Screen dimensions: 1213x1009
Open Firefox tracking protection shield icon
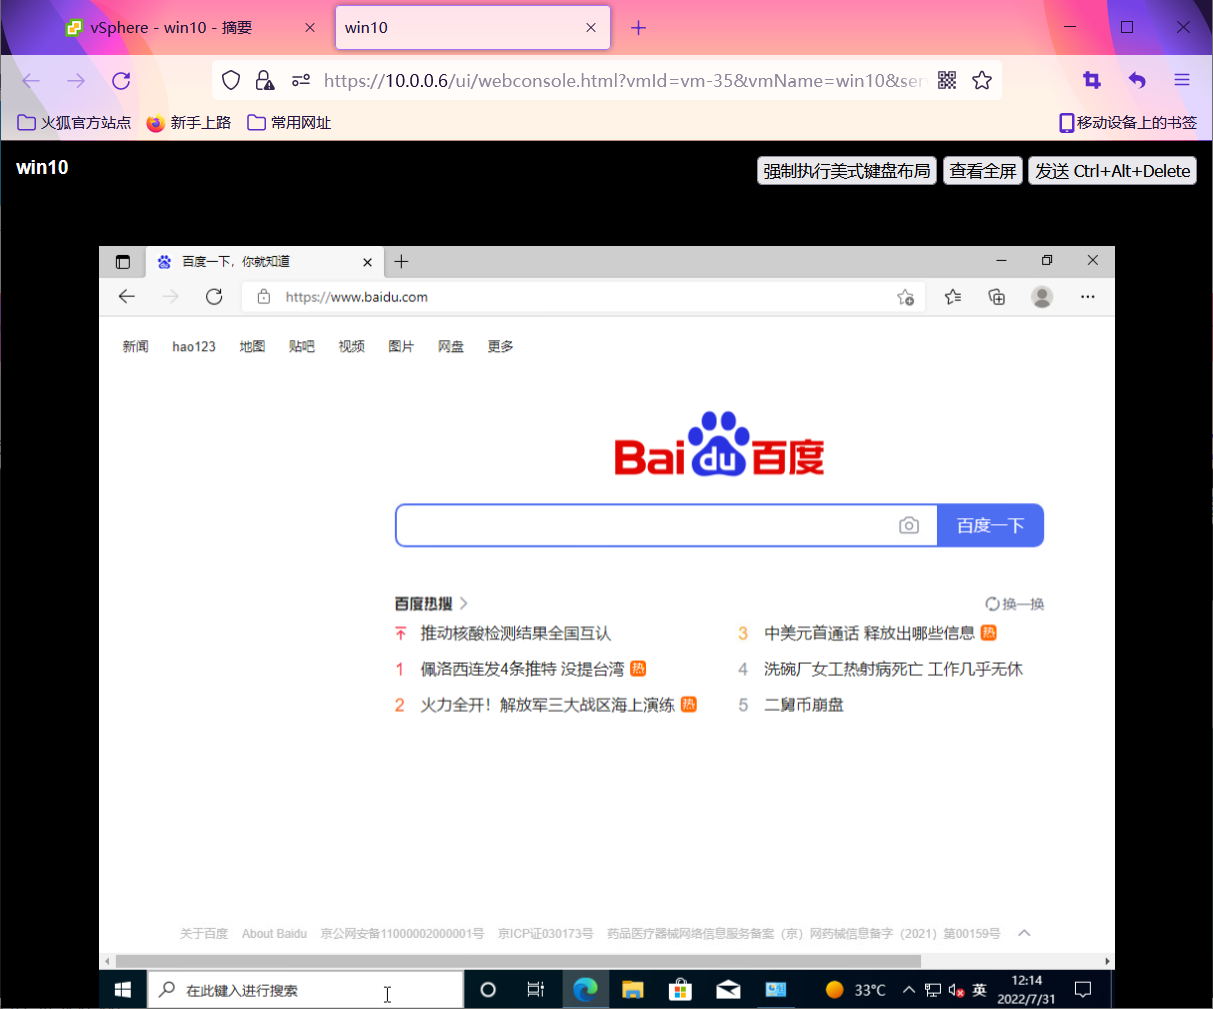[x=231, y=81]
